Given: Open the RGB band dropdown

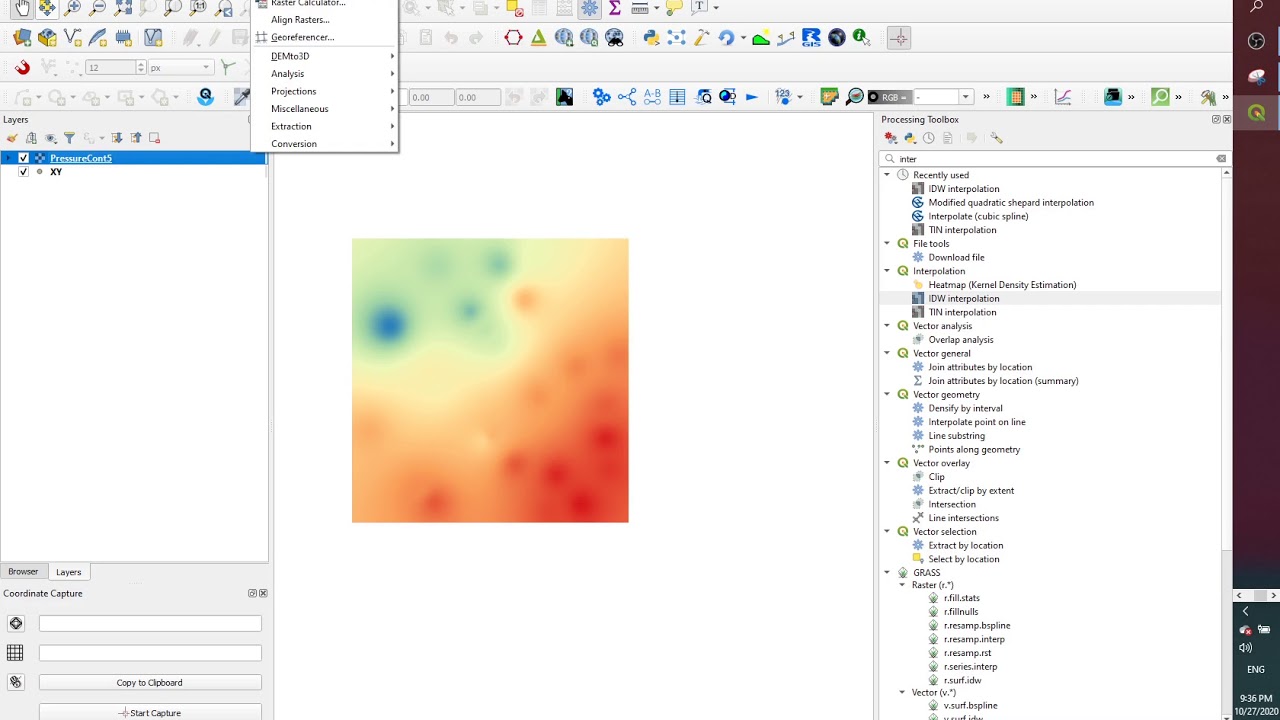Looking at the screenshot, I should 942,97.
